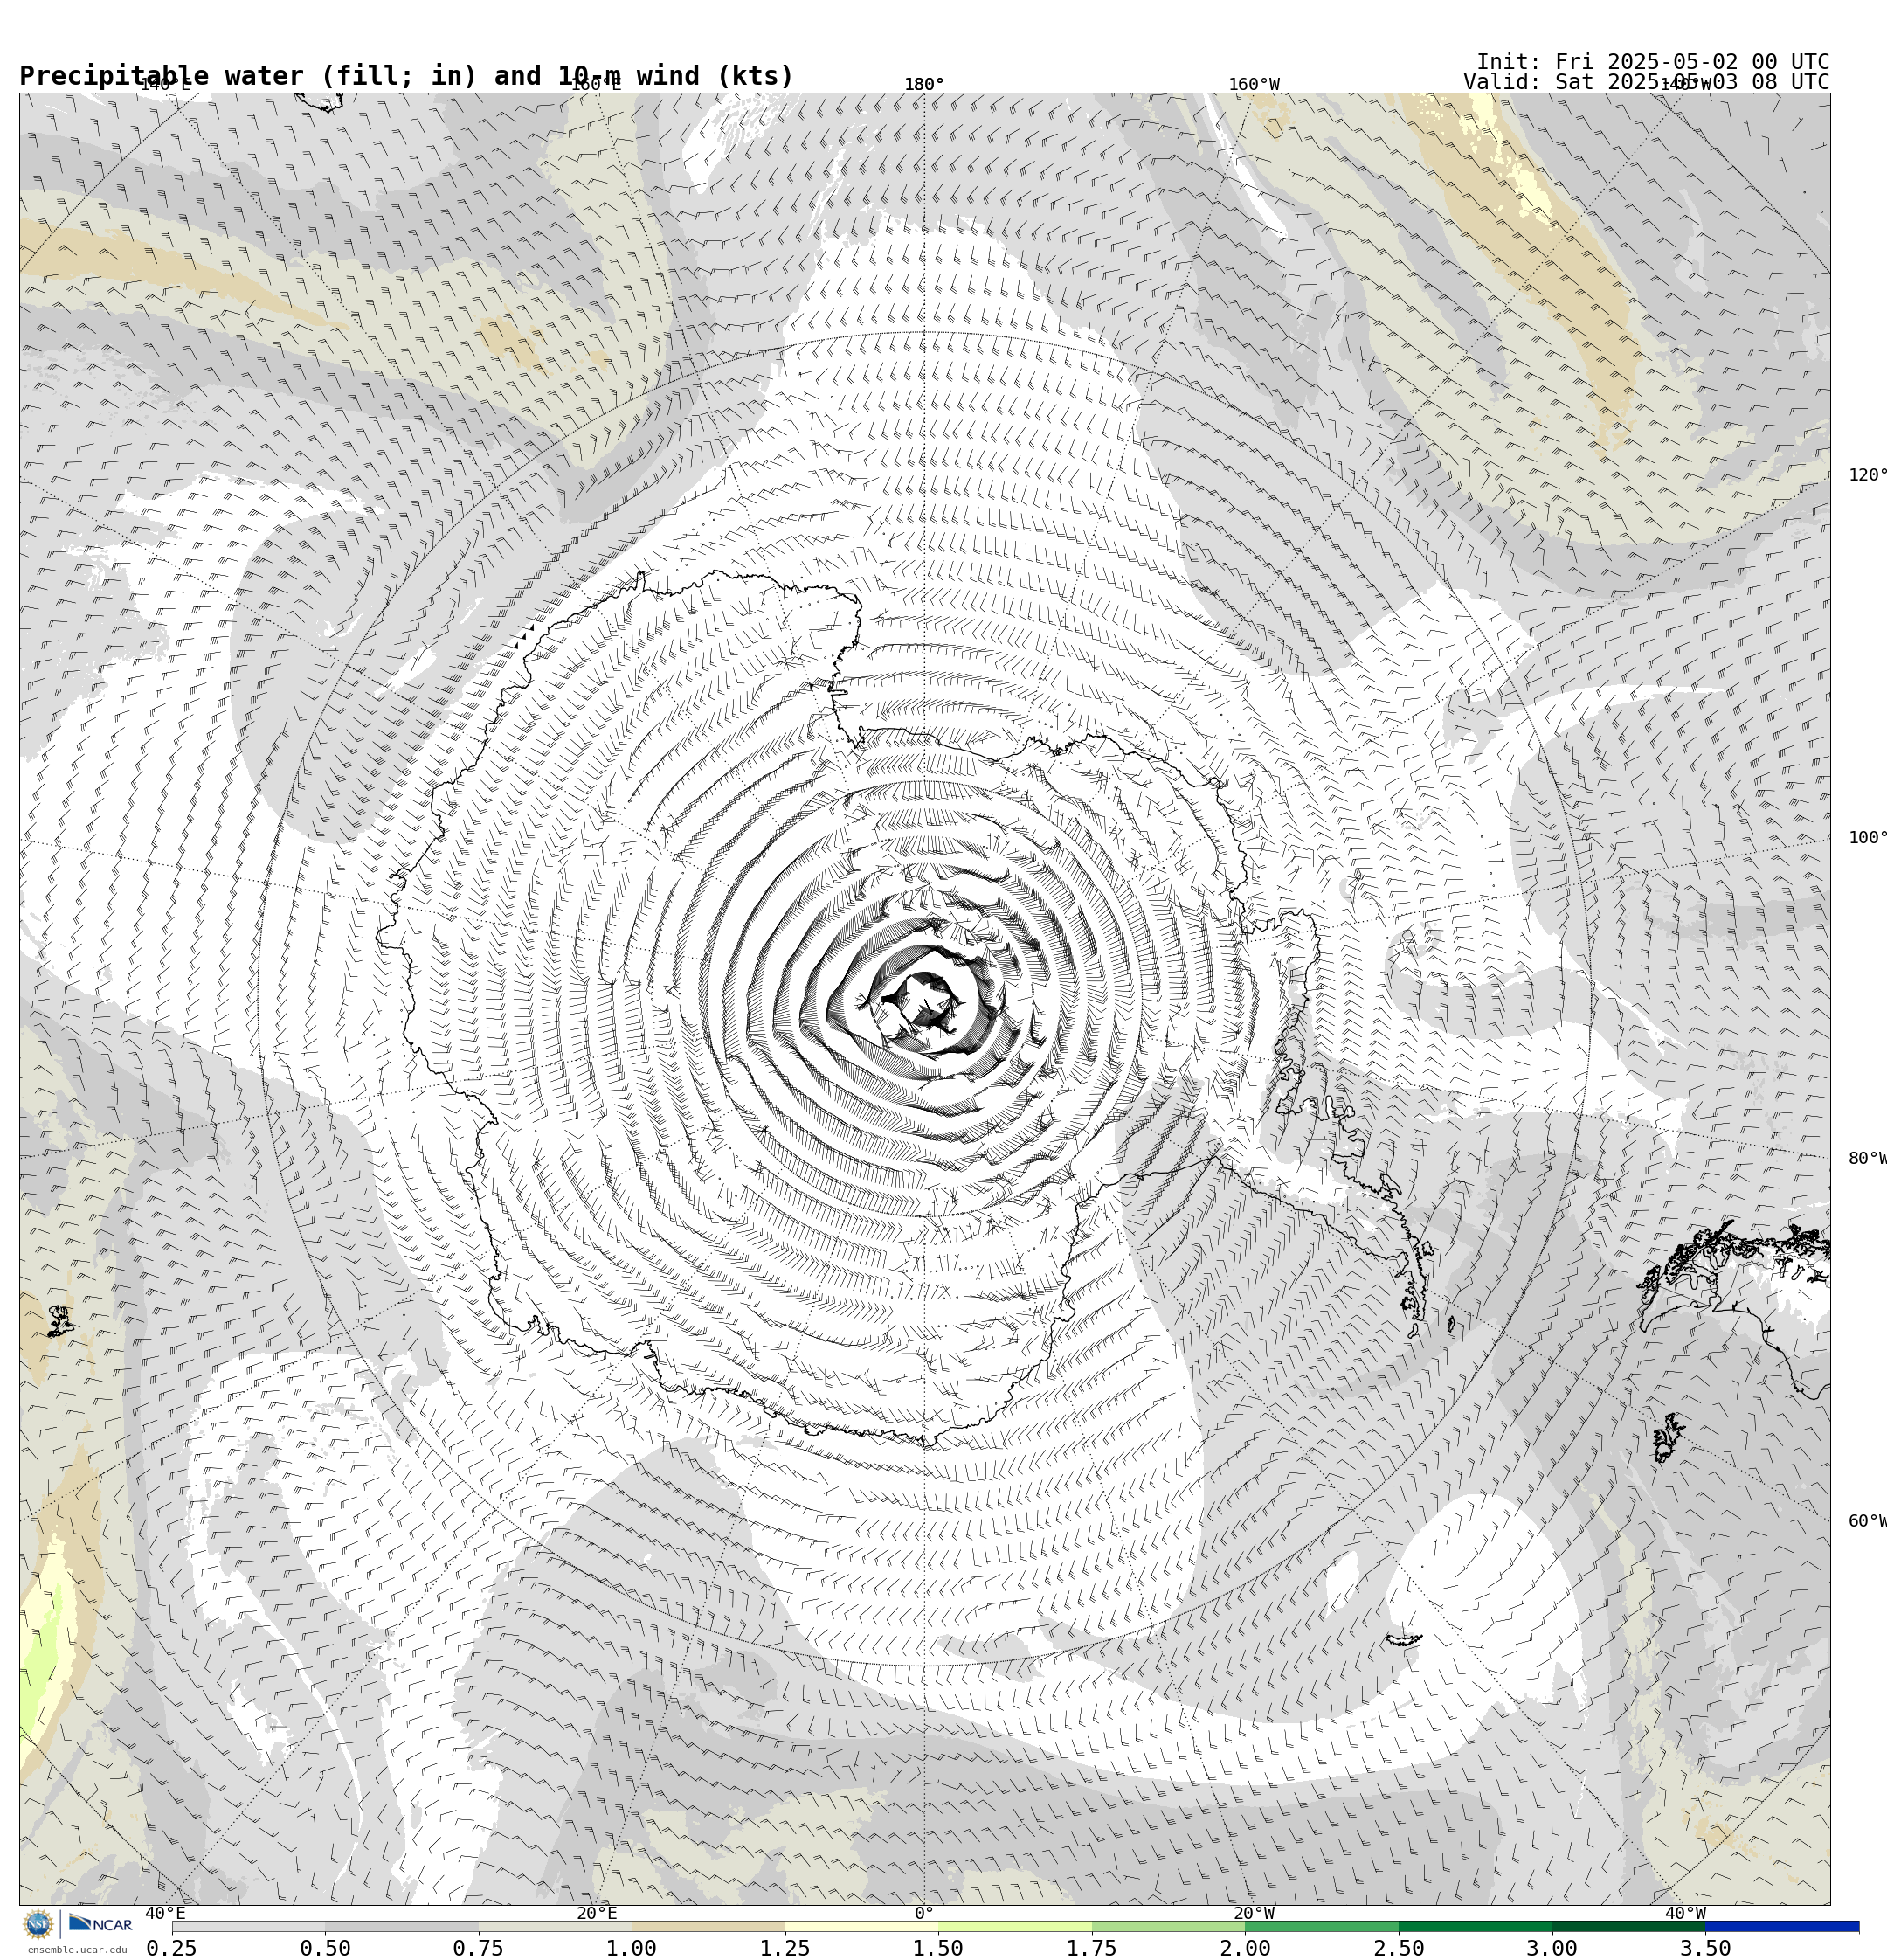Viewport: 1887px width, 1960px height.
Task: Select the medium green 2.00–2.50 colorbar segment
Action: click(1322, 1926)
